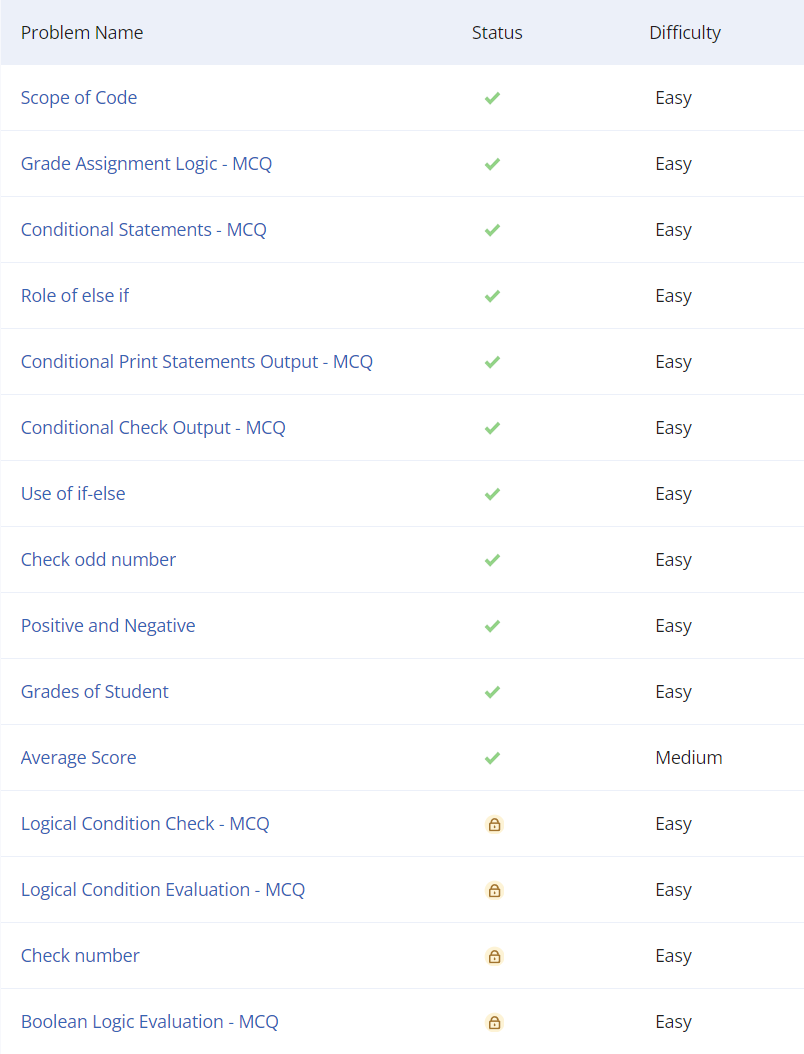The height and width of the screenshot is (1054, 804).
Task: Open Grade Assignment Logic - MCQ
Action: click(x=146, y=163)
